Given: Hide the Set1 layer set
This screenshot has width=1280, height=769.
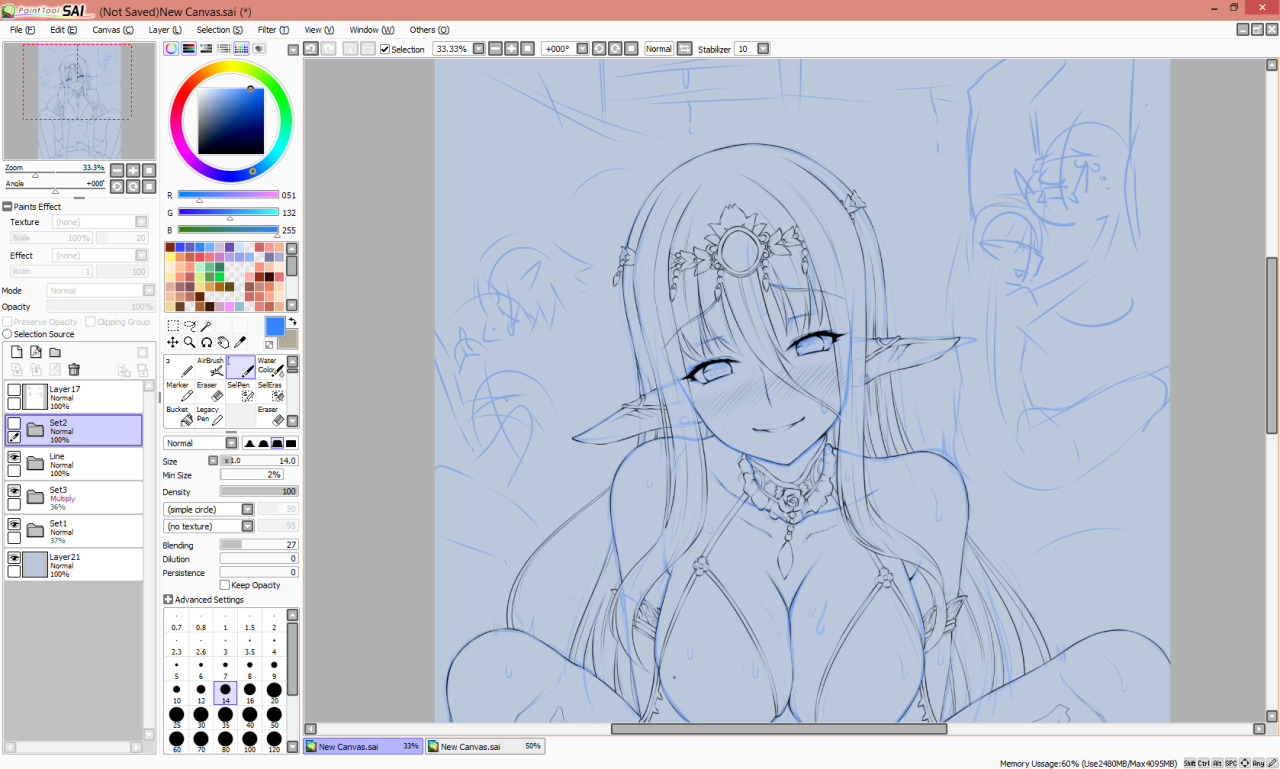Looking at the screenshot, I should click(x=14, y=524).
